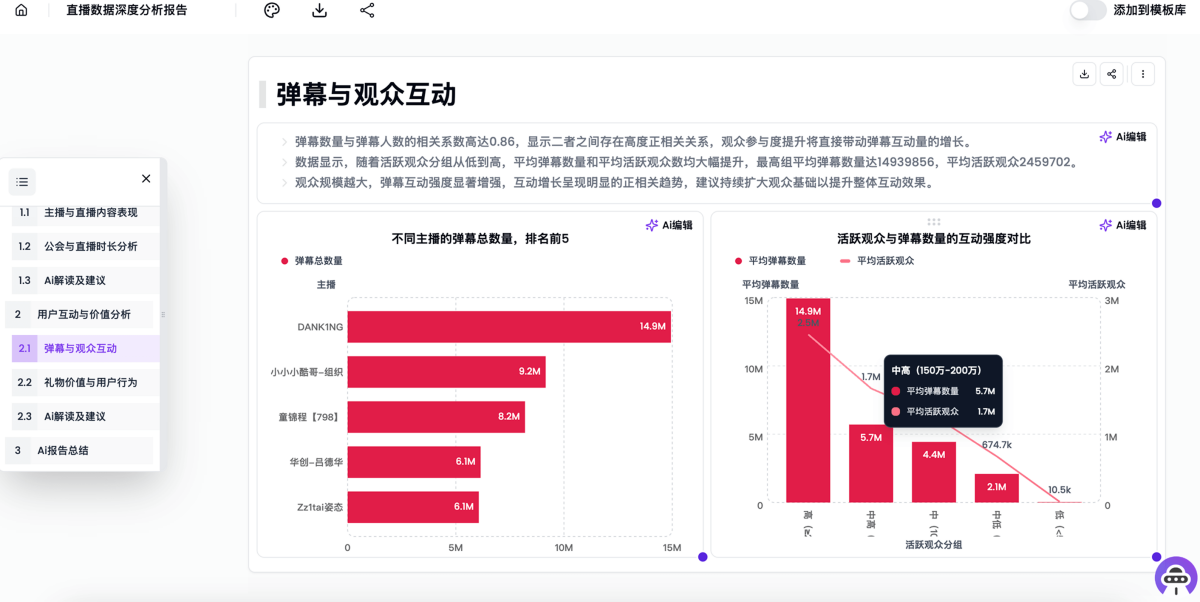1200x602 pixels.
Task: Open the chatbot assistant robot icon
Action: (1175, 577)
